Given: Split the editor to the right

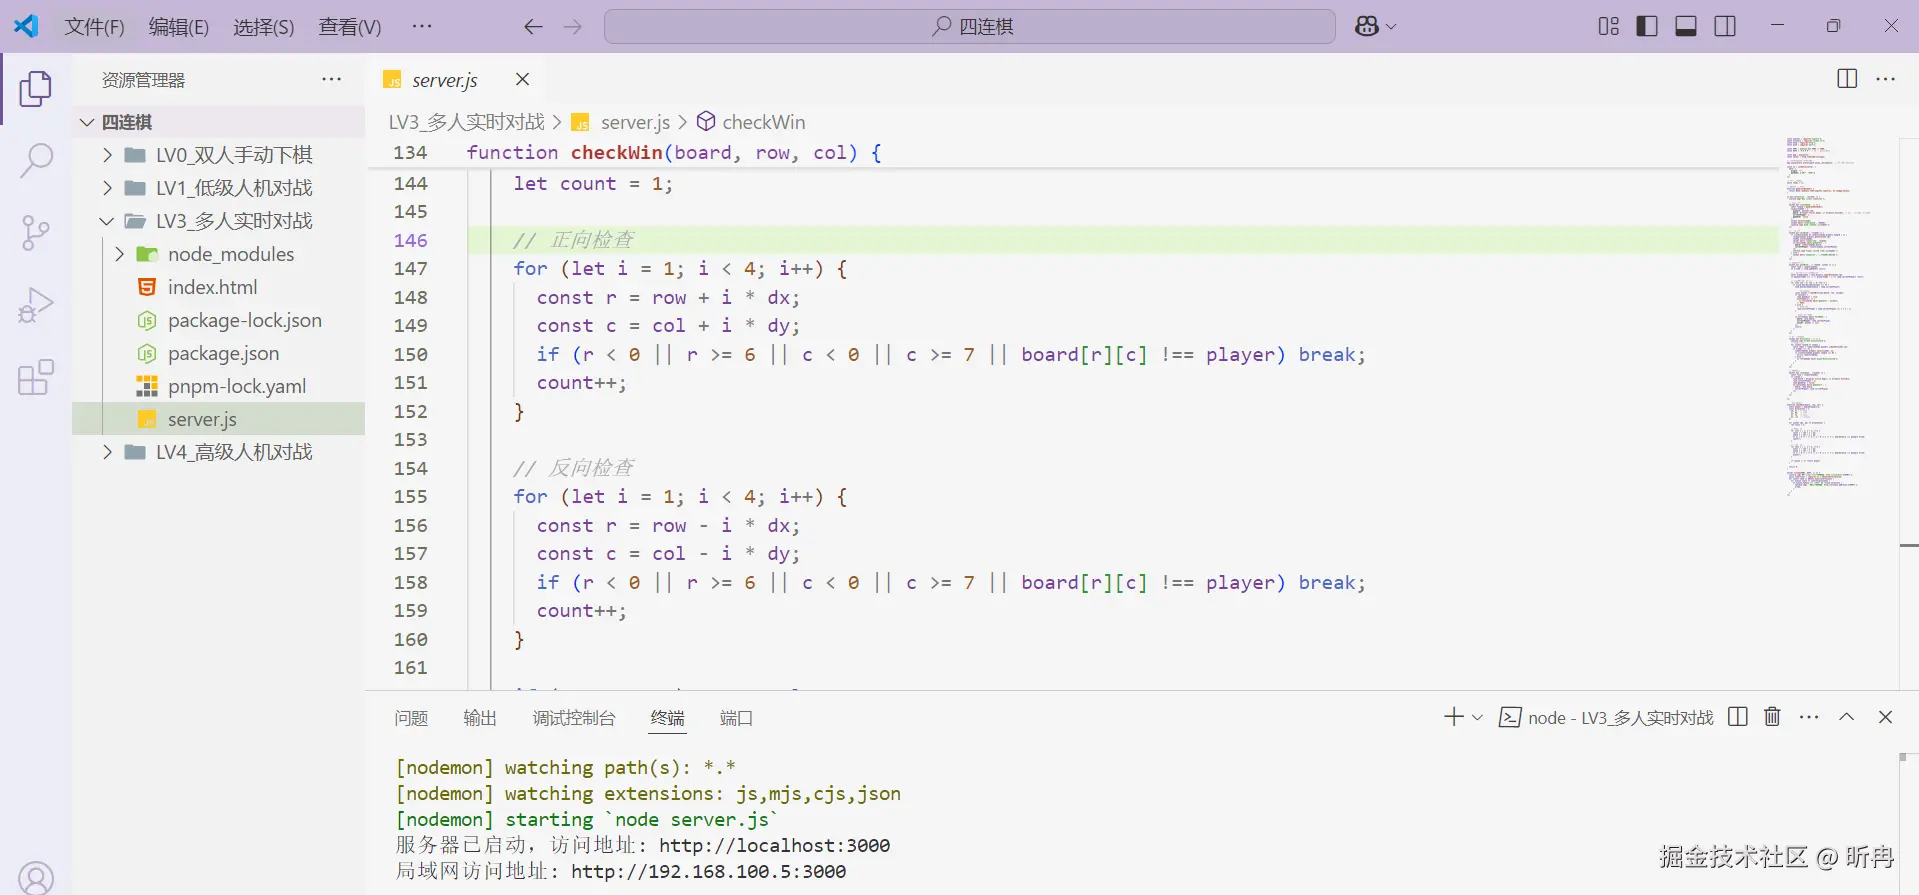Looking at the screenshot, I should click(x=1847, y=79).
